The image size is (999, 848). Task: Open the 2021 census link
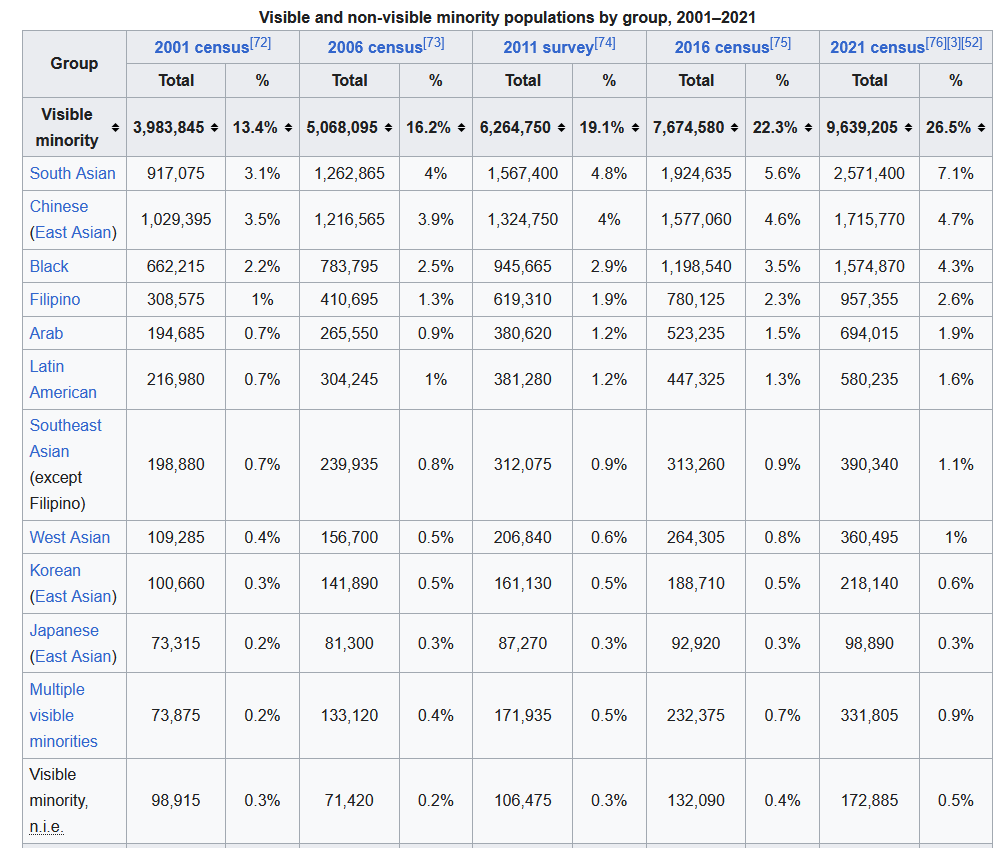(x=877, y=48)
